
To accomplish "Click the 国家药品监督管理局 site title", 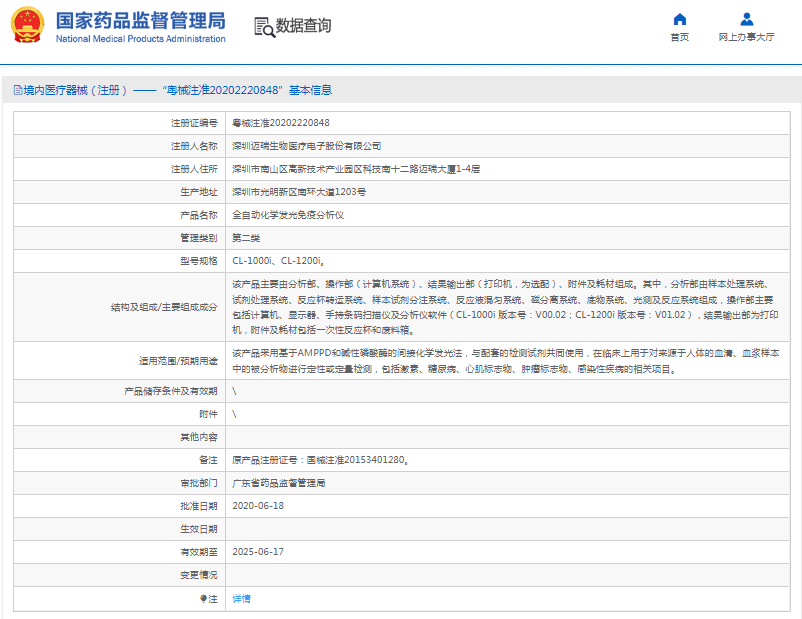I will pos(140,21).
